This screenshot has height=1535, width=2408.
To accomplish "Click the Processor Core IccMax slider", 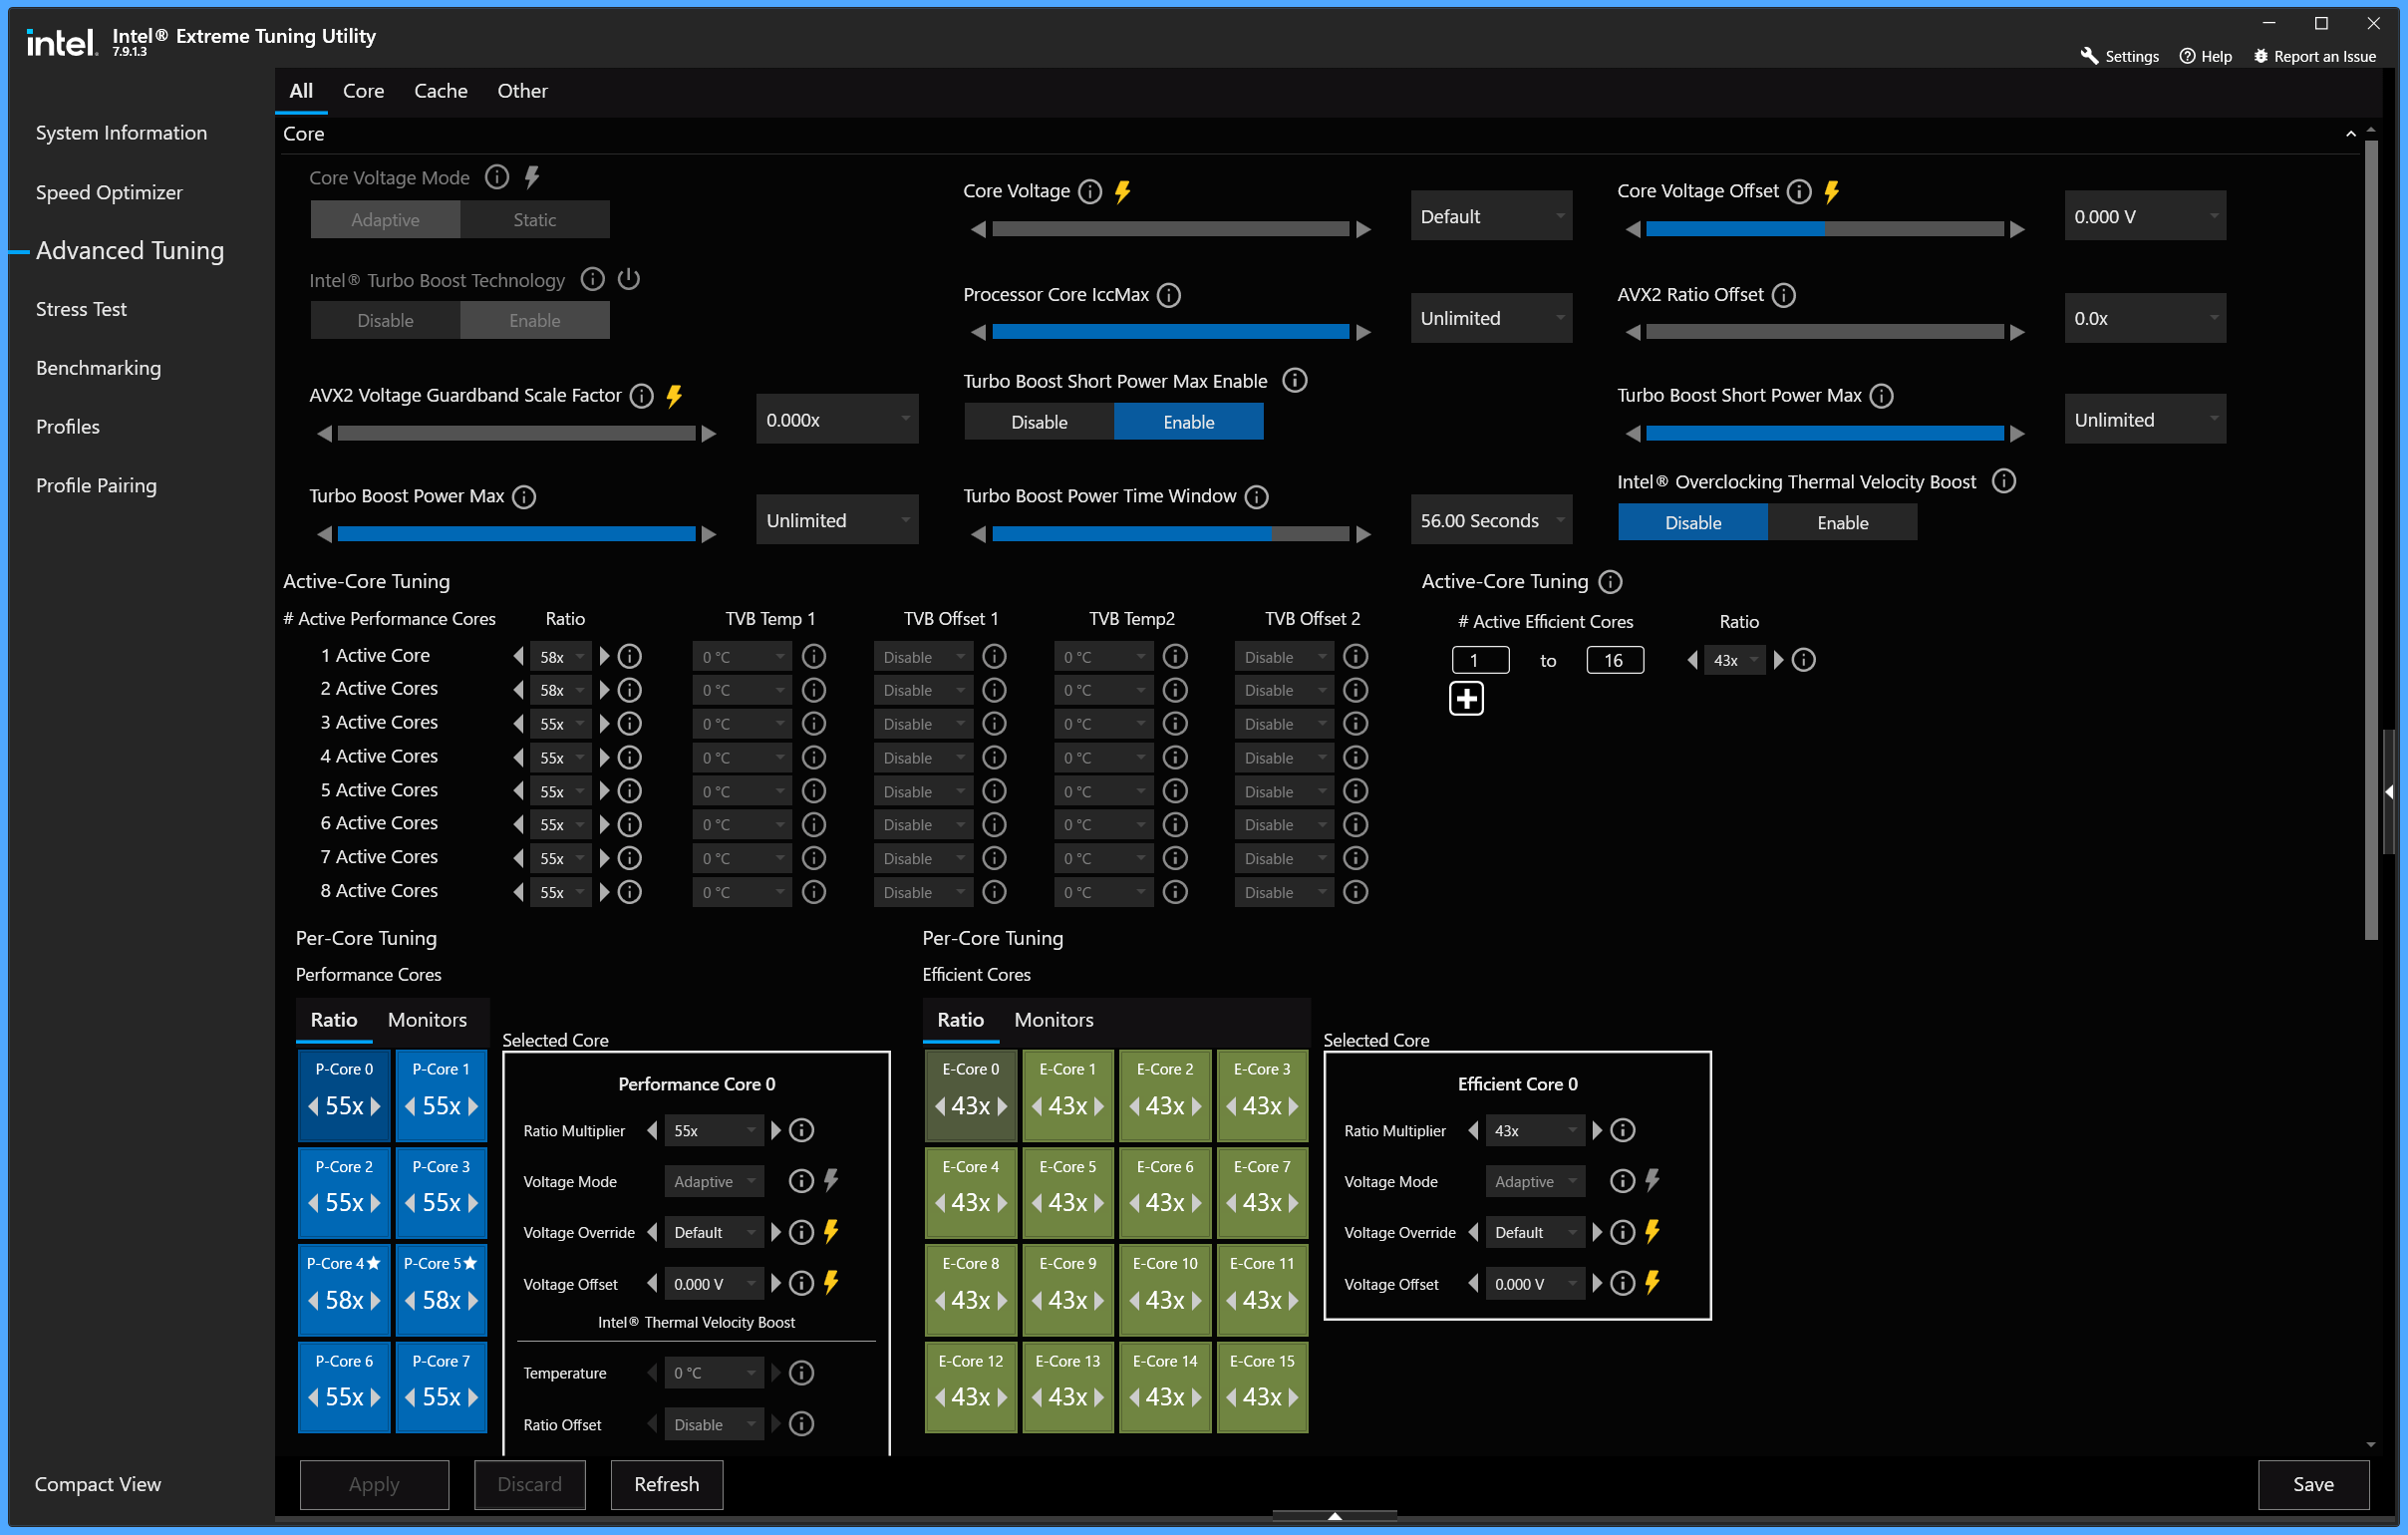I will 1170,332.
